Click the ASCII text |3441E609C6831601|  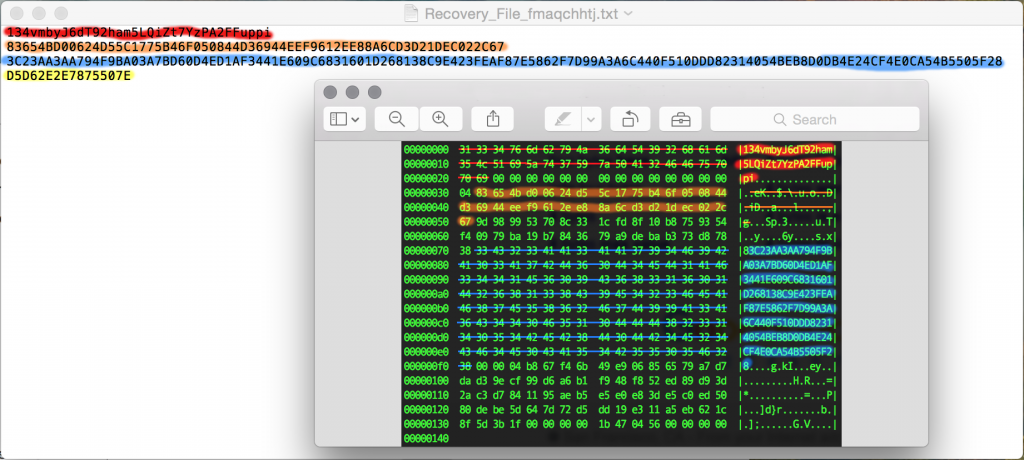click(788, 280)
